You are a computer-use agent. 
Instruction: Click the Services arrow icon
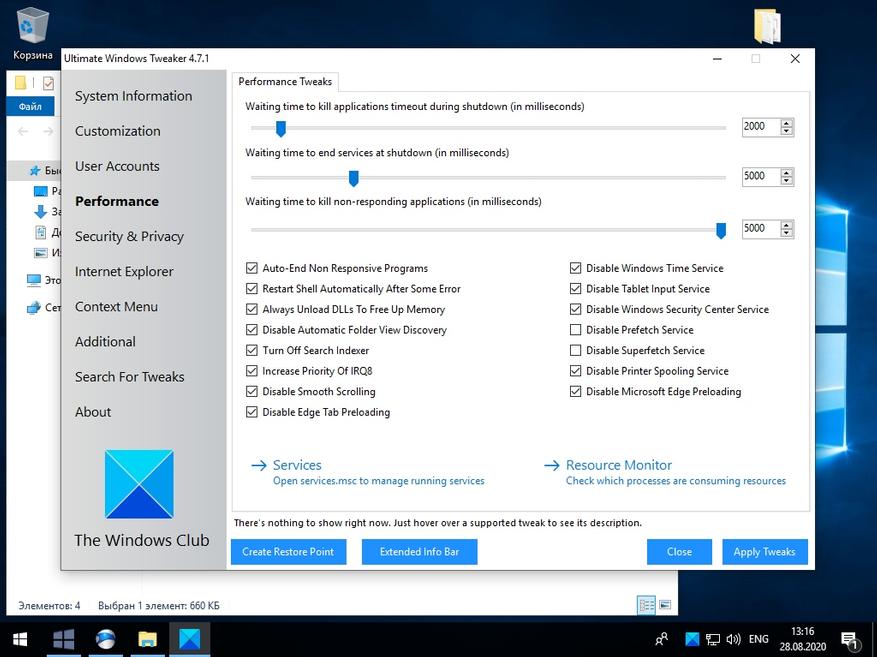pos(259,465)
